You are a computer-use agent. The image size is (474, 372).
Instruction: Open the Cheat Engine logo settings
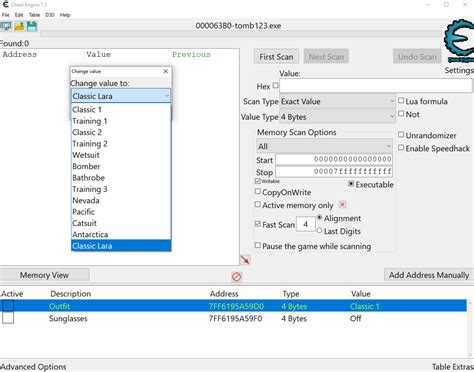[460, 42]
